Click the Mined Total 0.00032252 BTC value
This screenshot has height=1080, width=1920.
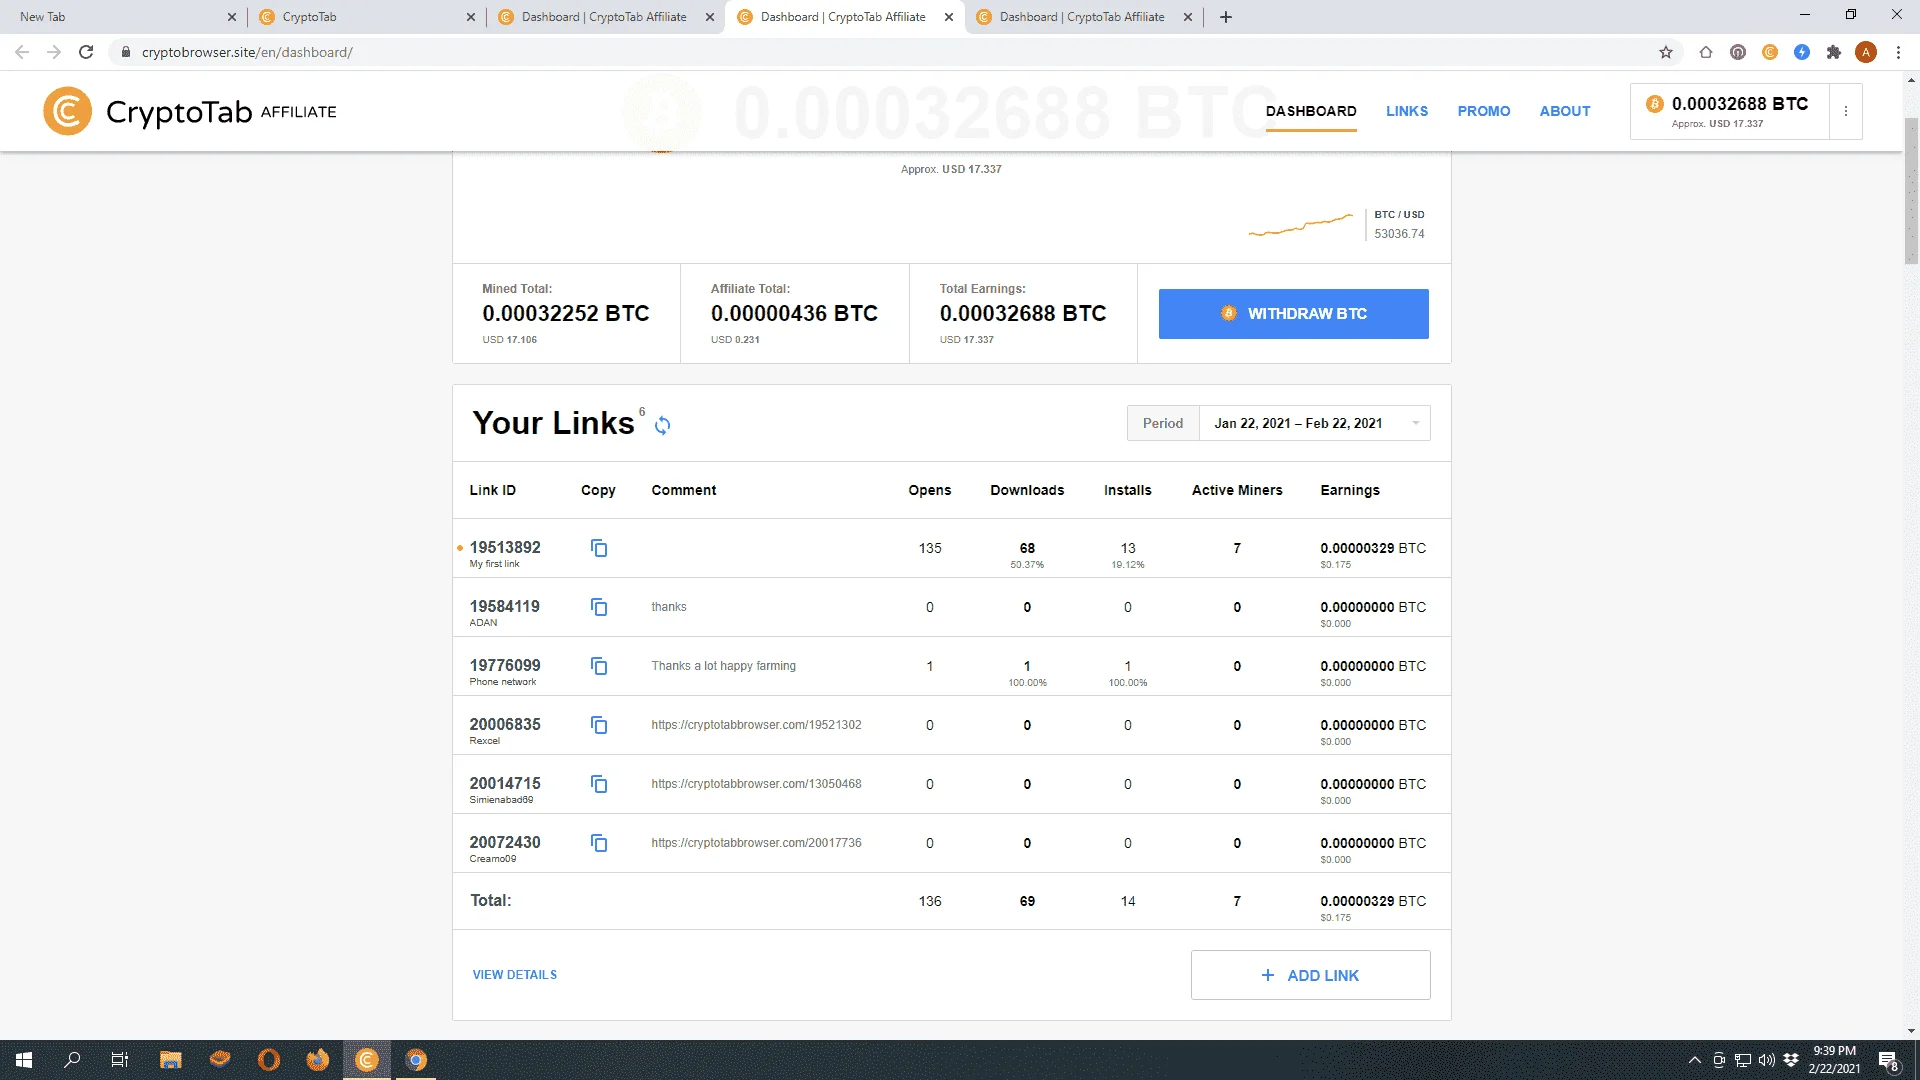point(566,314)
